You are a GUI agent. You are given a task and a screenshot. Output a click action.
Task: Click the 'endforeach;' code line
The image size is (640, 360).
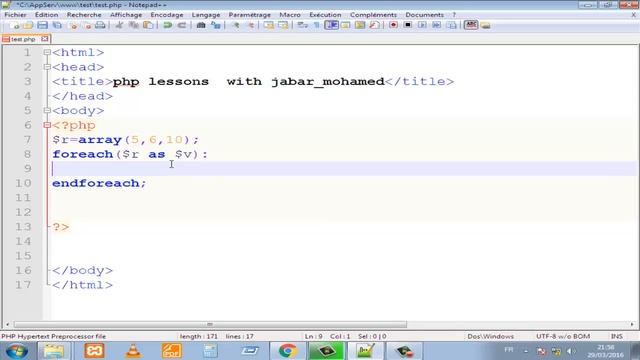tap(99, 183)
